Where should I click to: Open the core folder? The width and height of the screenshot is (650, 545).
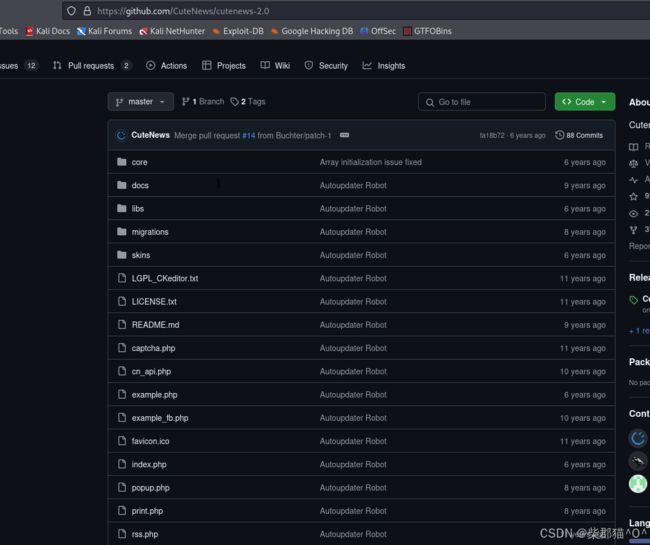[x=139, y=162]
